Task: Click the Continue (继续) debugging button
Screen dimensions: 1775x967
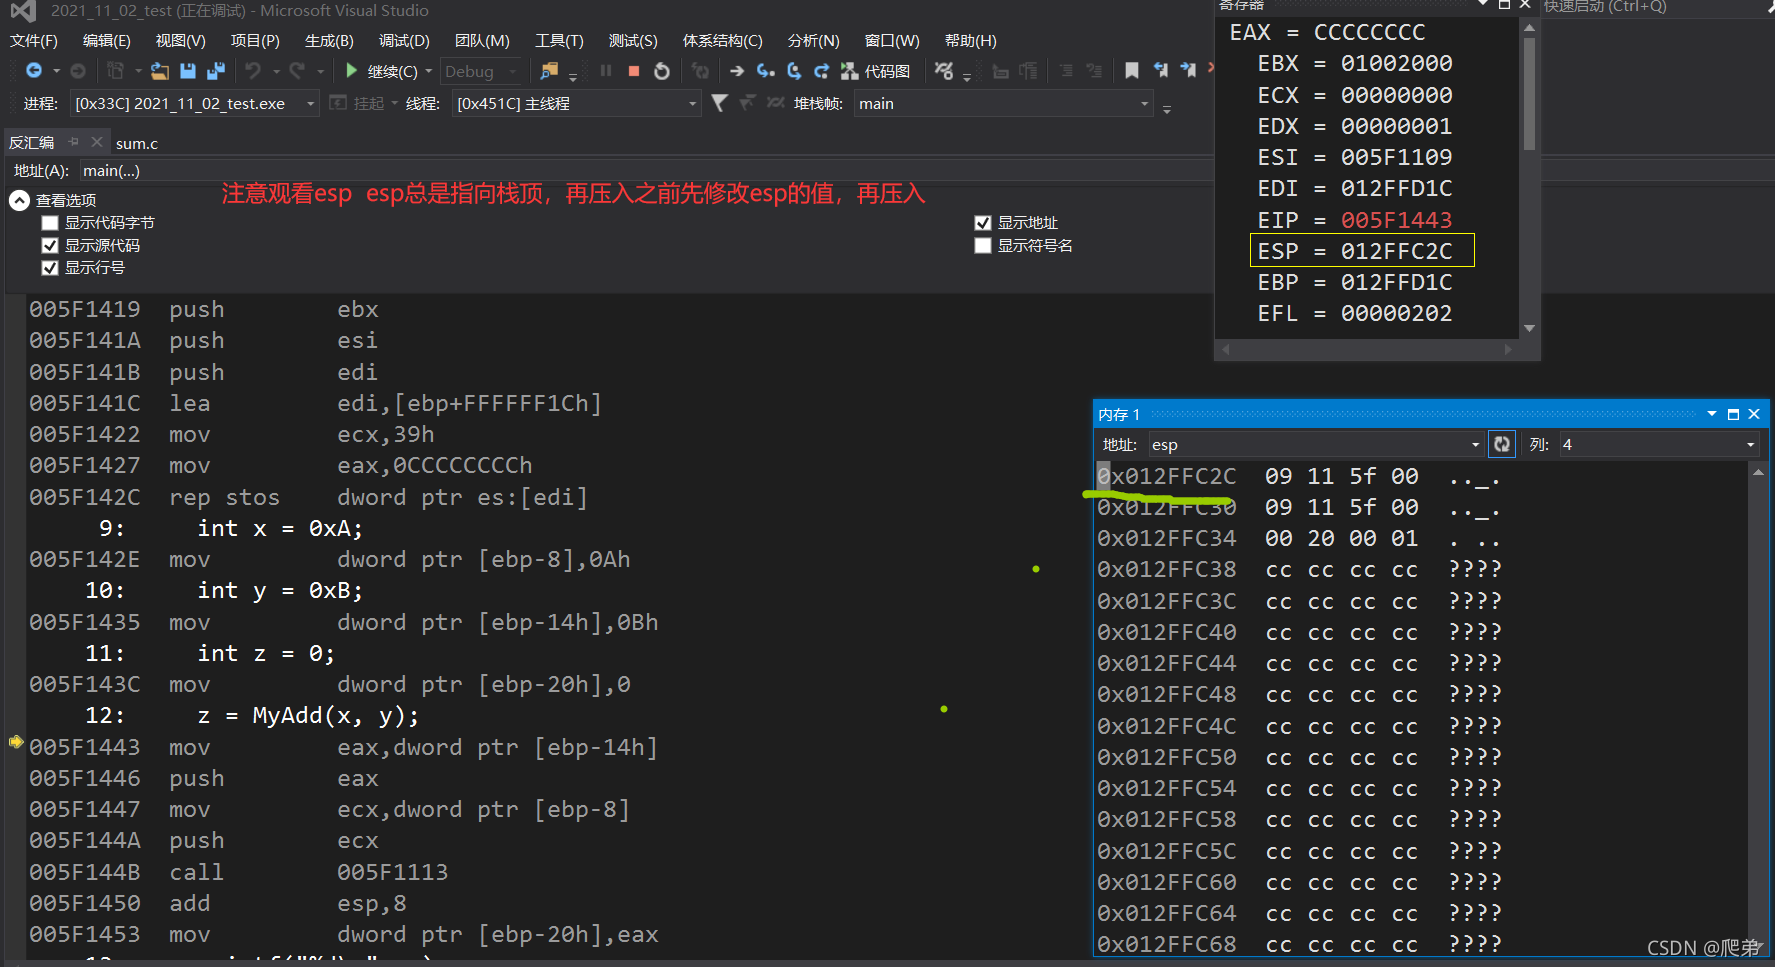Action: coord(381,71)
